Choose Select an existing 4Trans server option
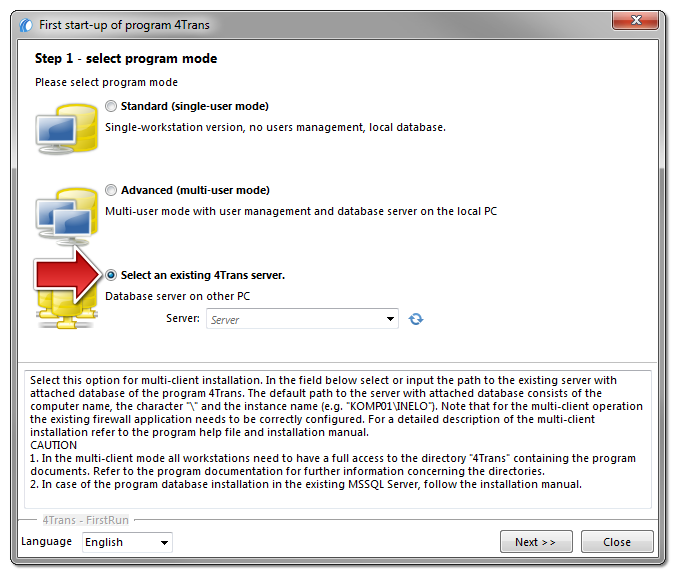676x575 pixels. tap(111, 275)
